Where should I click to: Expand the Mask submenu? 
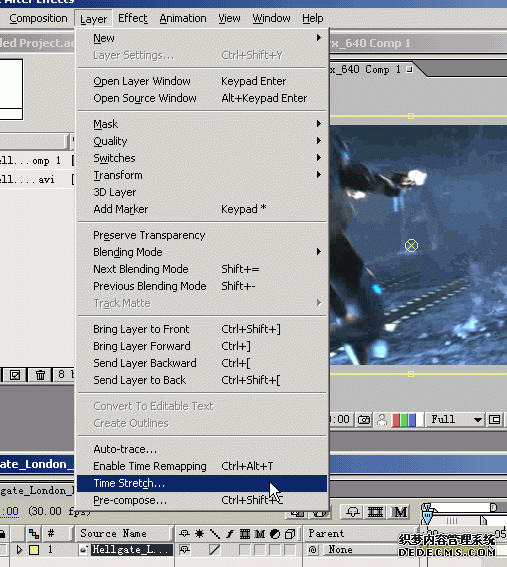202,124
